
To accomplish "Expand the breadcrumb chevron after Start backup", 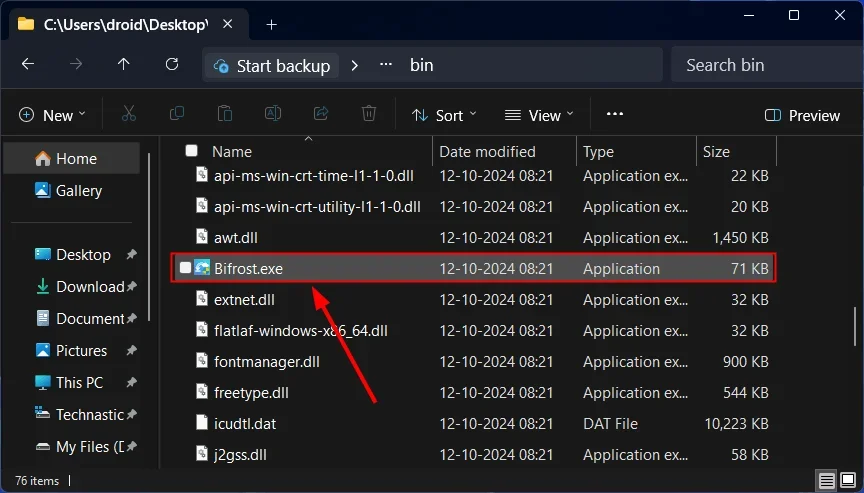I will coord(354,65).
